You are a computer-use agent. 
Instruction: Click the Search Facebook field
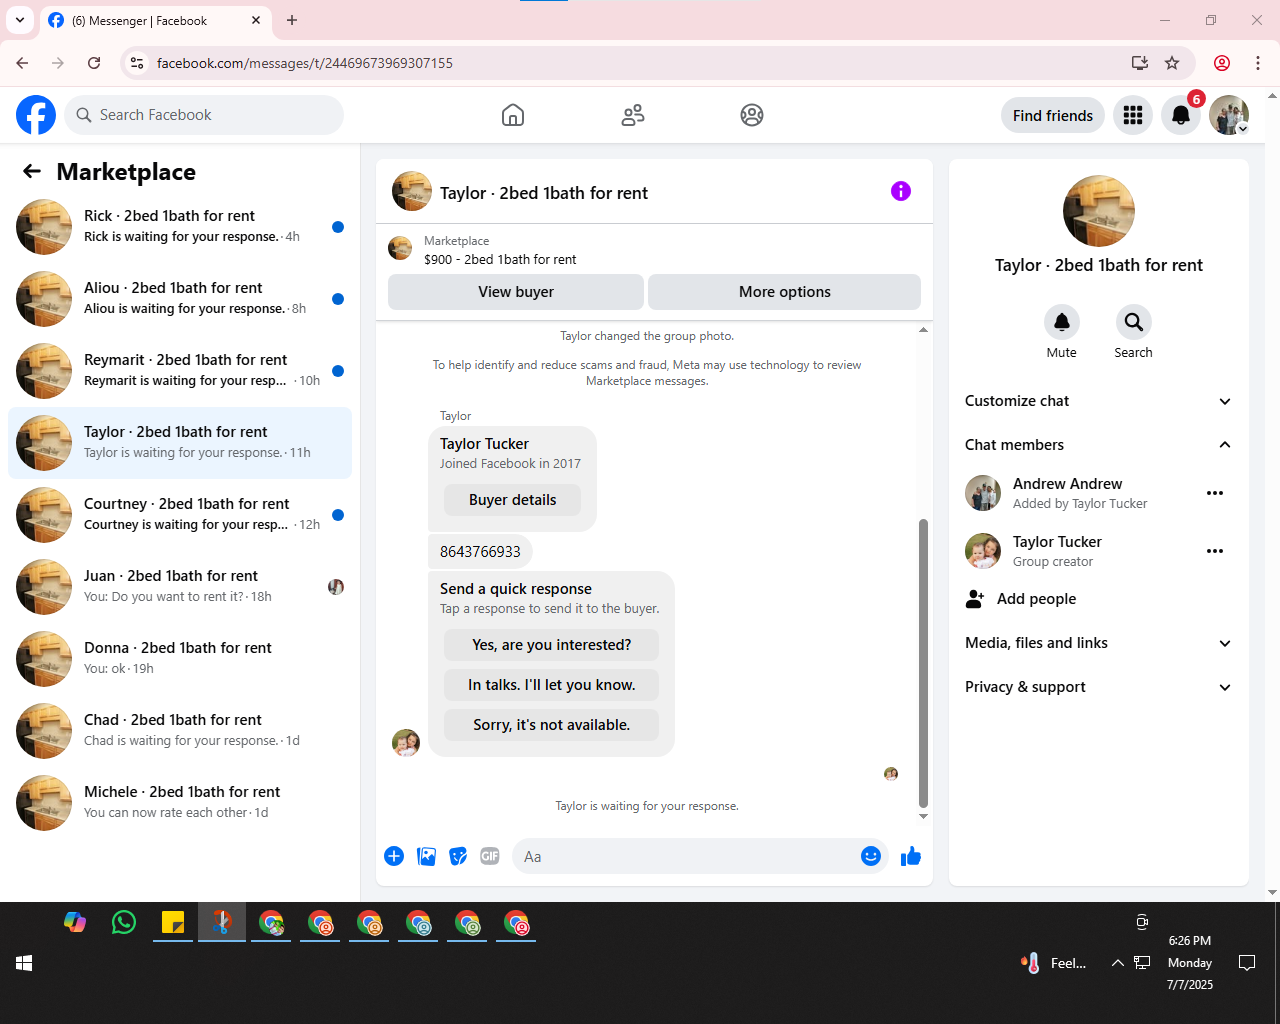tap(204, 115)
